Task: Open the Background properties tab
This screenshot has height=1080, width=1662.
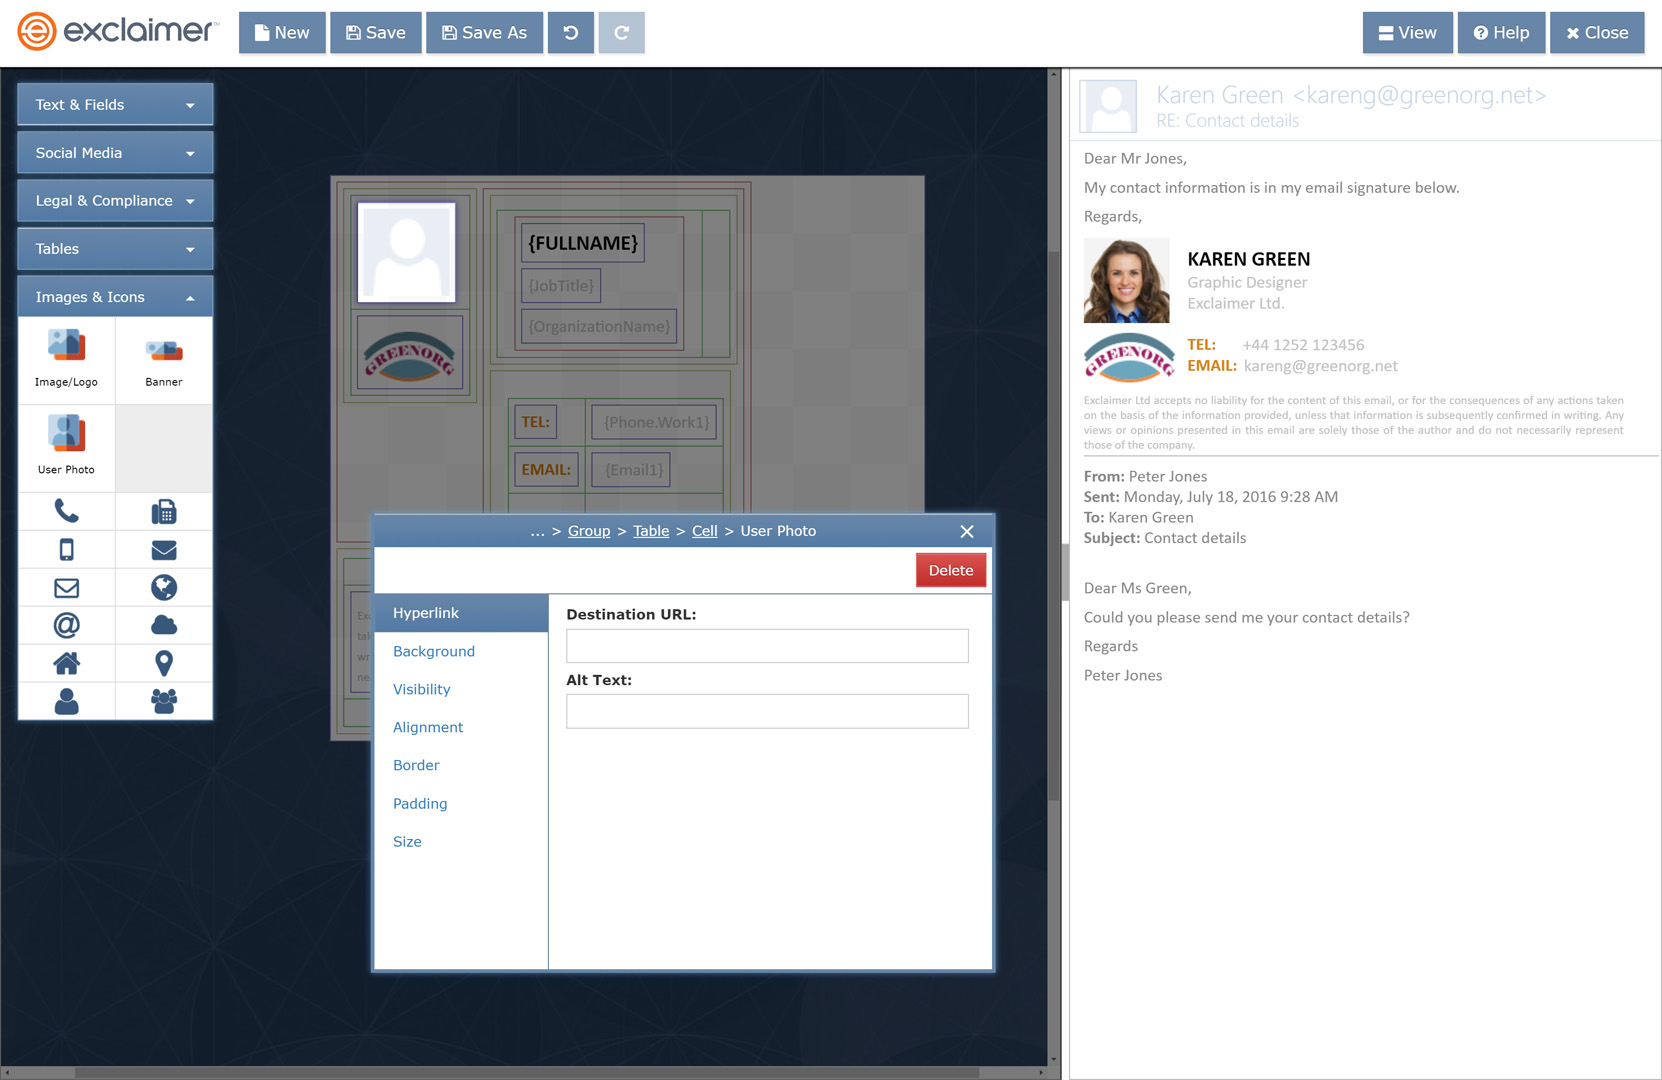Action: click(x=461, y=651)
